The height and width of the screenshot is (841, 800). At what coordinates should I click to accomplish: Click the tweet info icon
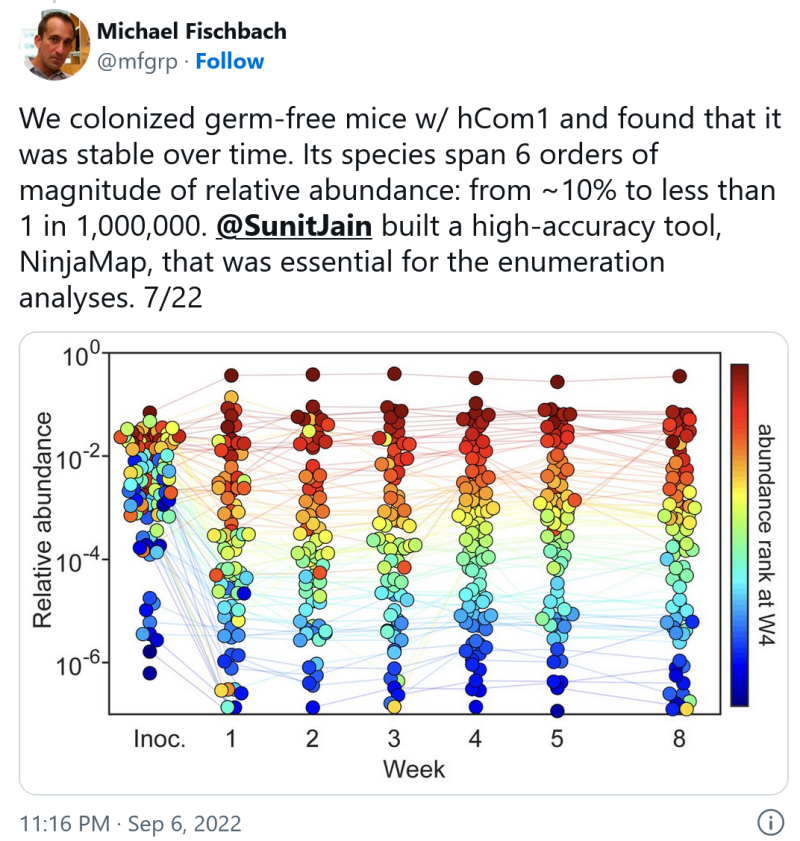[770, 823]
